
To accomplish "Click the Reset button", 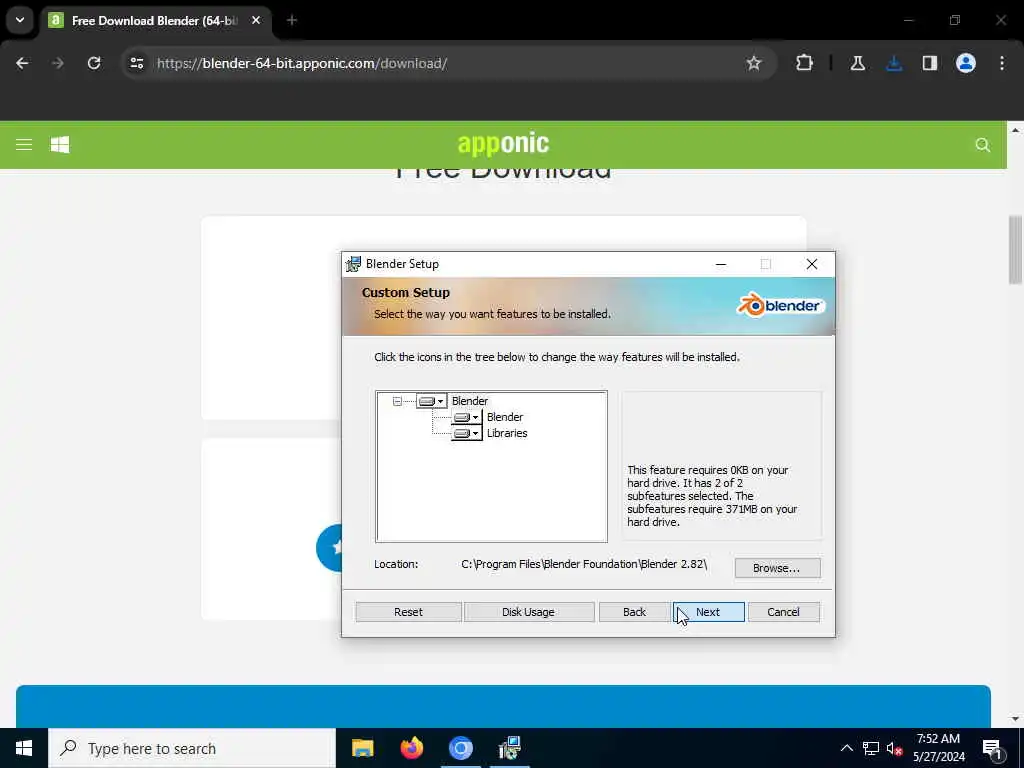I will 408,612.
